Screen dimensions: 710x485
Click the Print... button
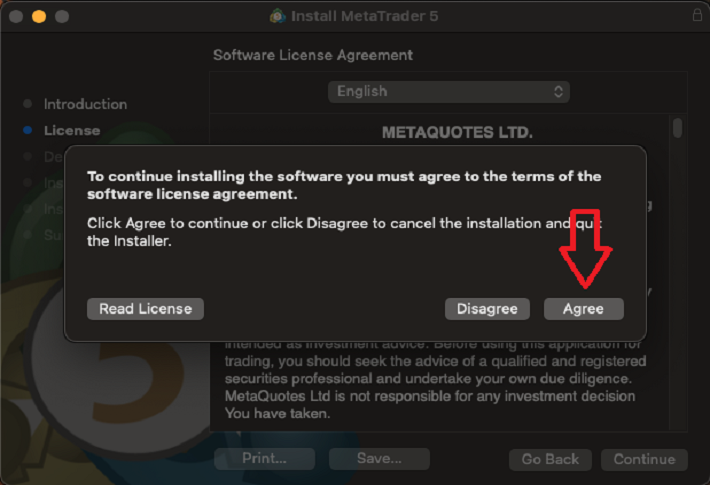click(x=264, y=459)
